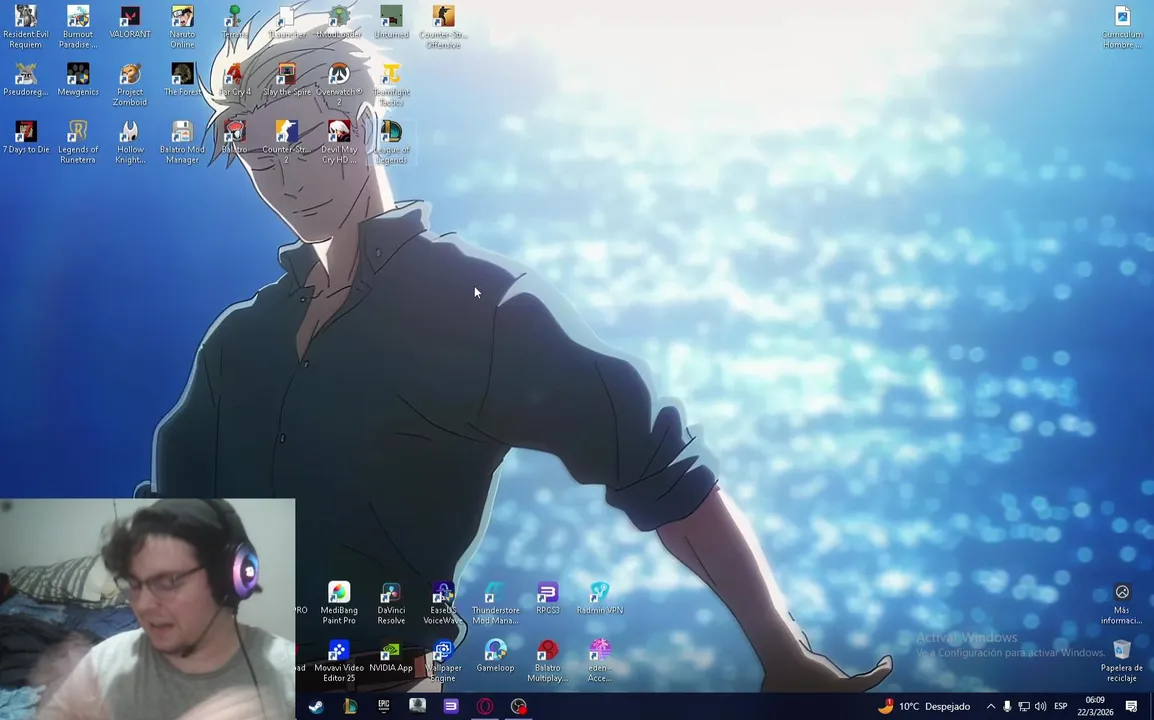This screenshot has width=1154, height=720.
Task: Open the Counter-Strike 2 desktop shortcut
Action: pos(287,142)
